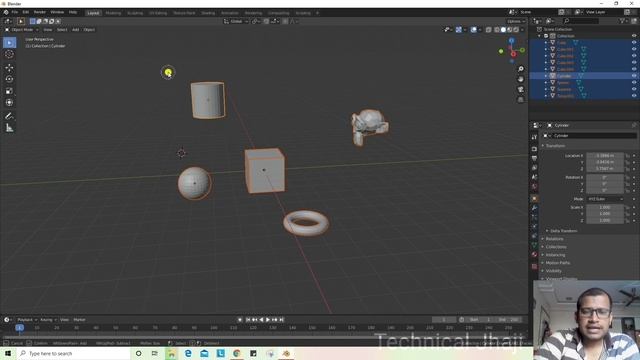Click the red X axis on navigation gizmo
This screenshot has width=640, height=360.
tap(513, 54)
